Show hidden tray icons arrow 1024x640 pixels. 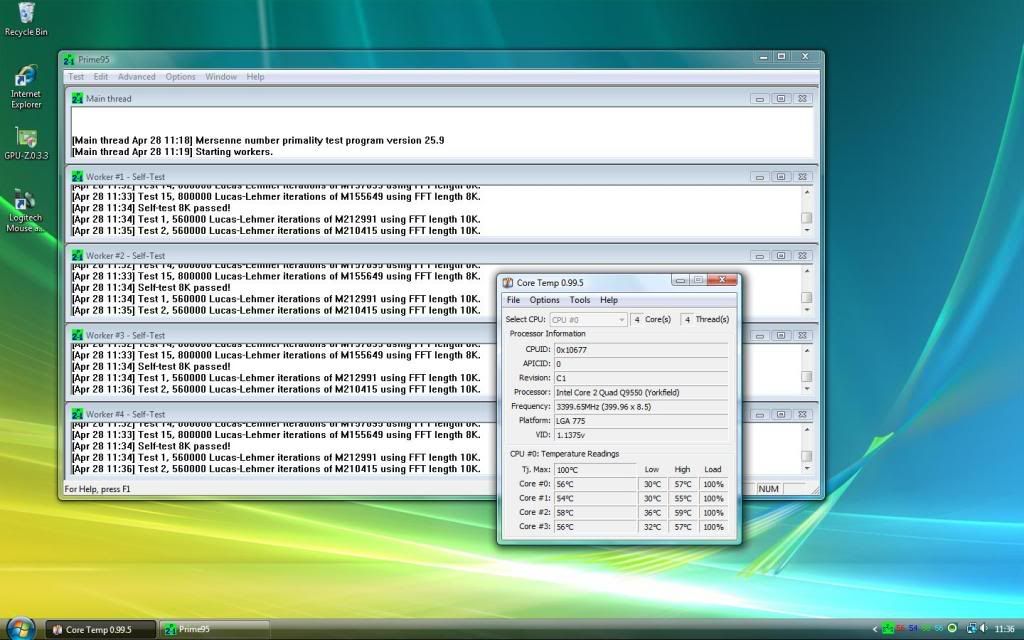tap(875, 630)
